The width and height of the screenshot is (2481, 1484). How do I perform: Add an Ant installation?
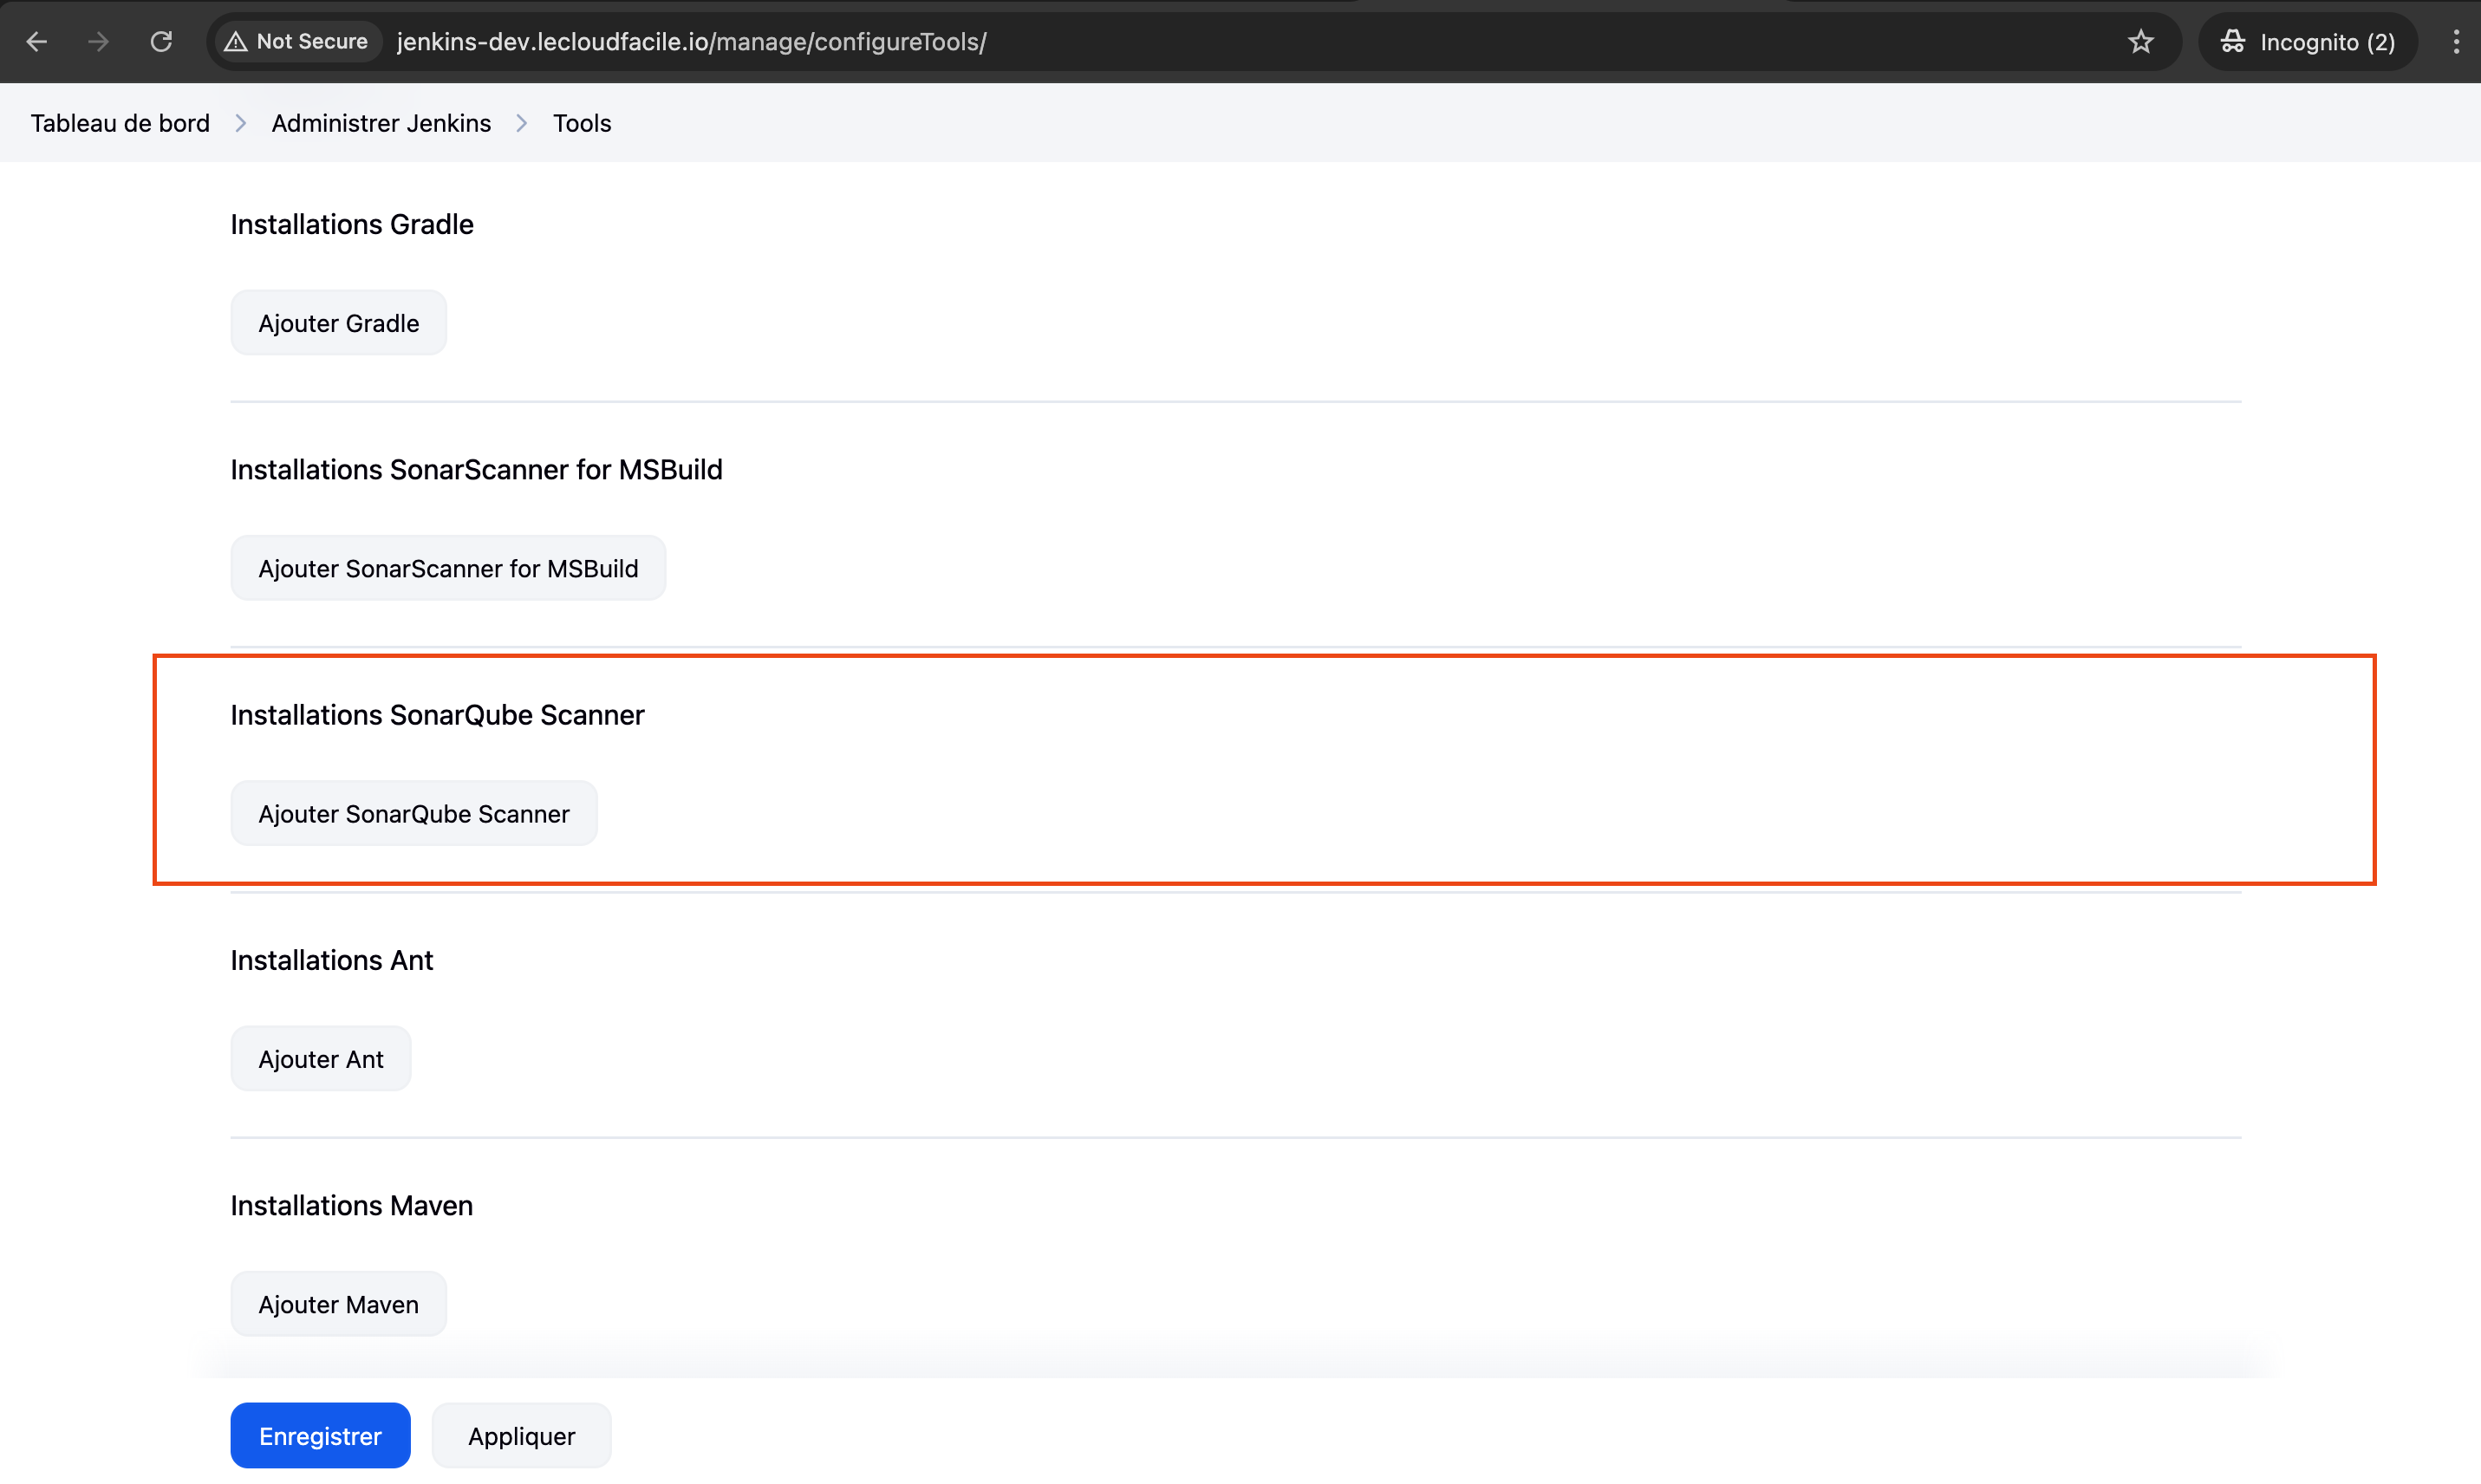coord(320,1059)
